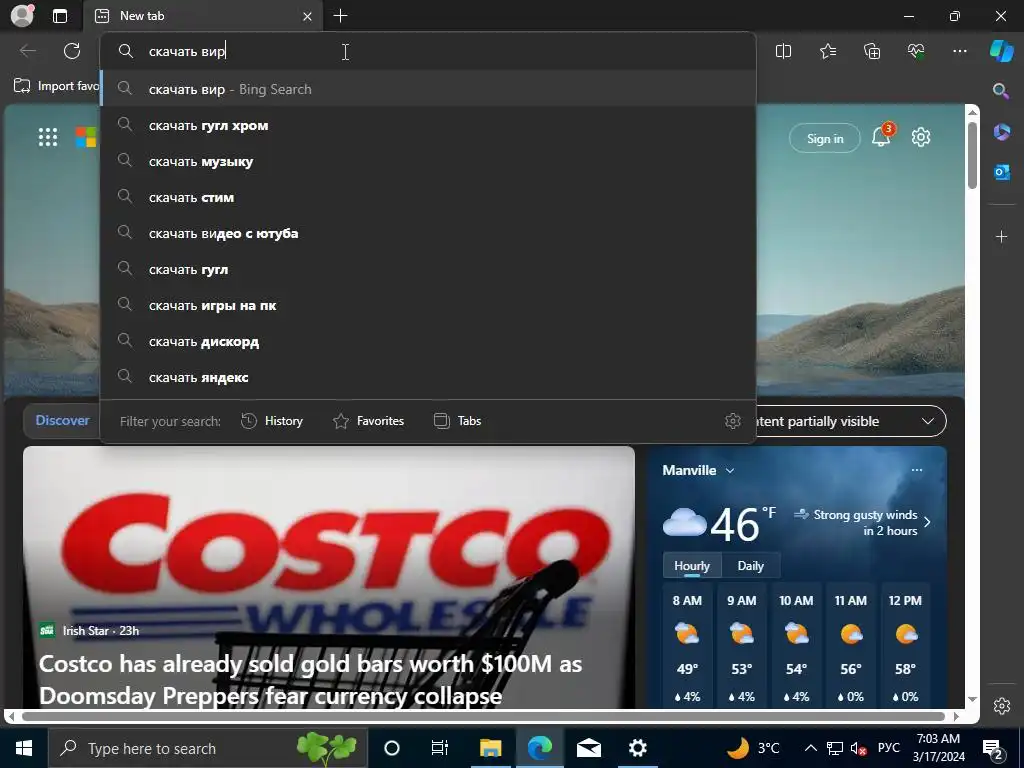Open weather card more options ellipsis
Viewport: 1024px width, 768px height.
pos(917,470)
